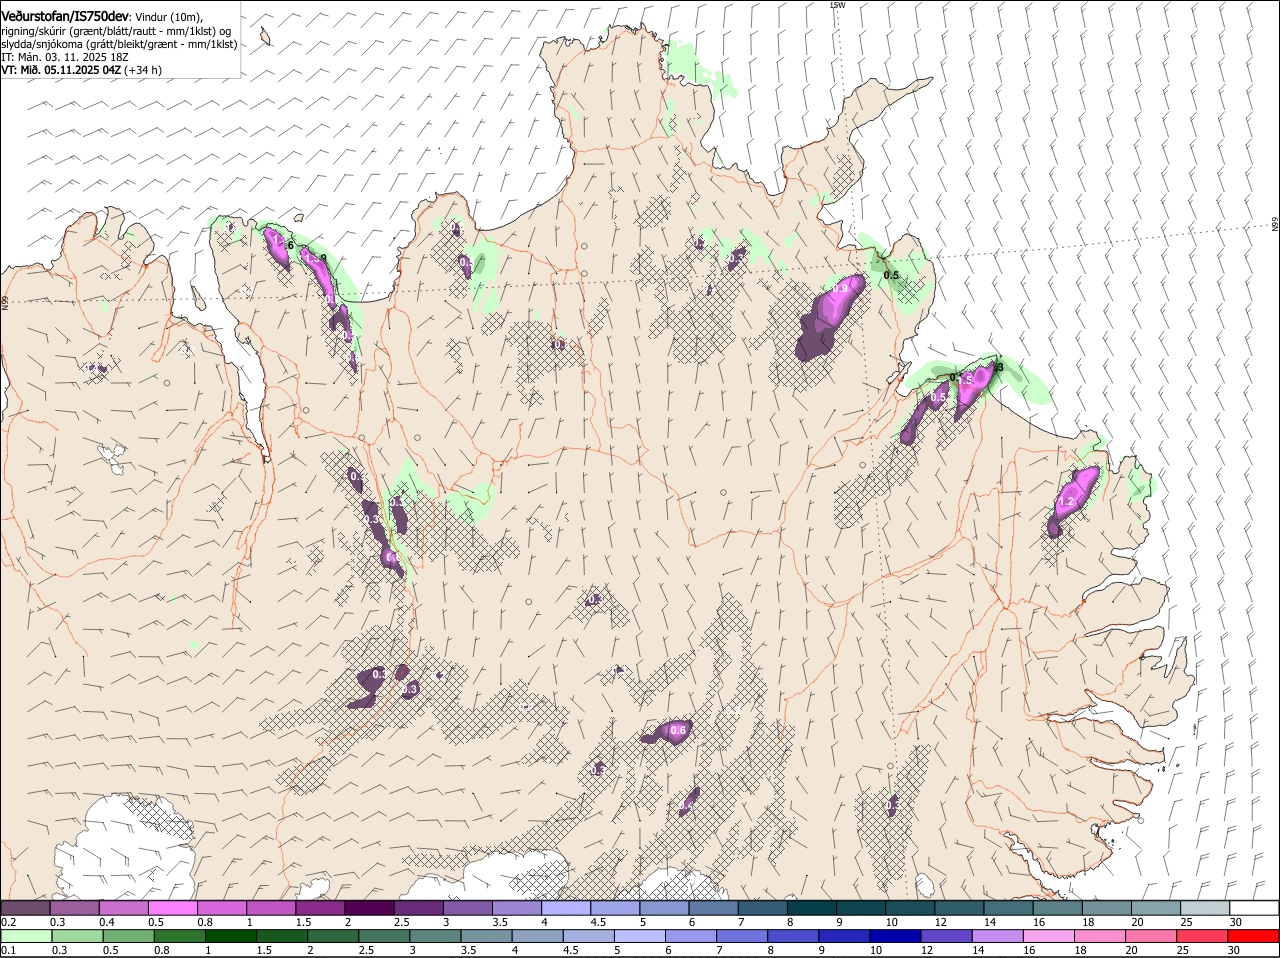Click the 'slydda/snjókoma' legend description line
Screen dimensions: 1280x958
point(119,44)
